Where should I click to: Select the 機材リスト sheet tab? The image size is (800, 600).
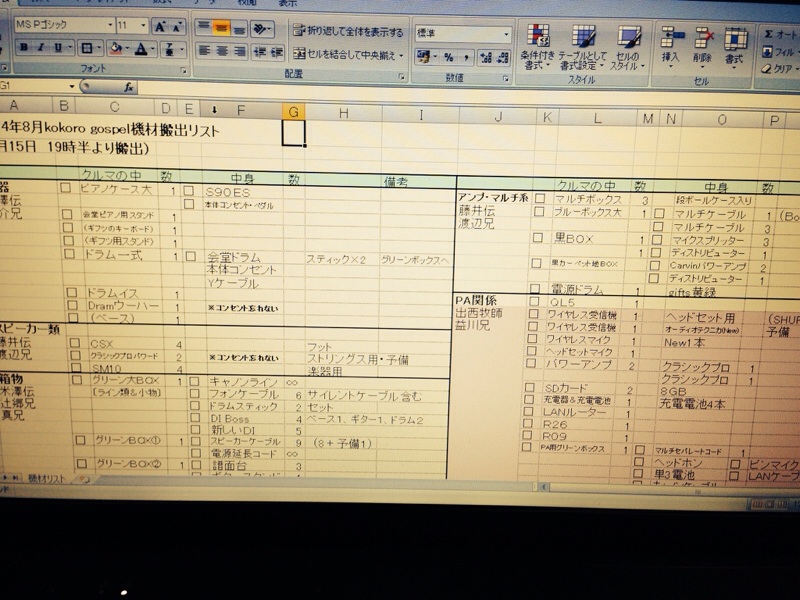pyautogui.click(x=45, y=480)
